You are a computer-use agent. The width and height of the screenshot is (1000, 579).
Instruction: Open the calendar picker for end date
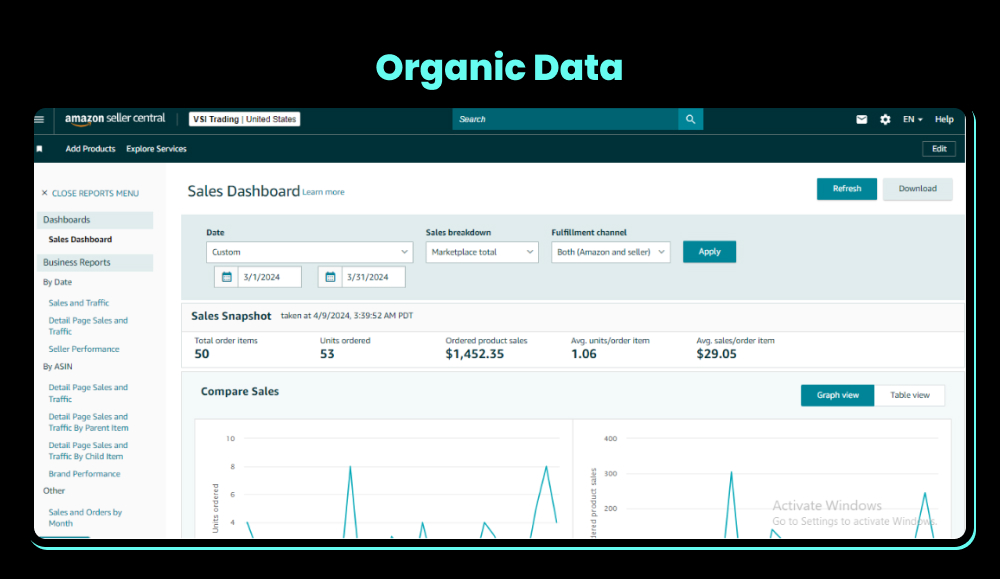pyautogui.click(x=330, y=276)
